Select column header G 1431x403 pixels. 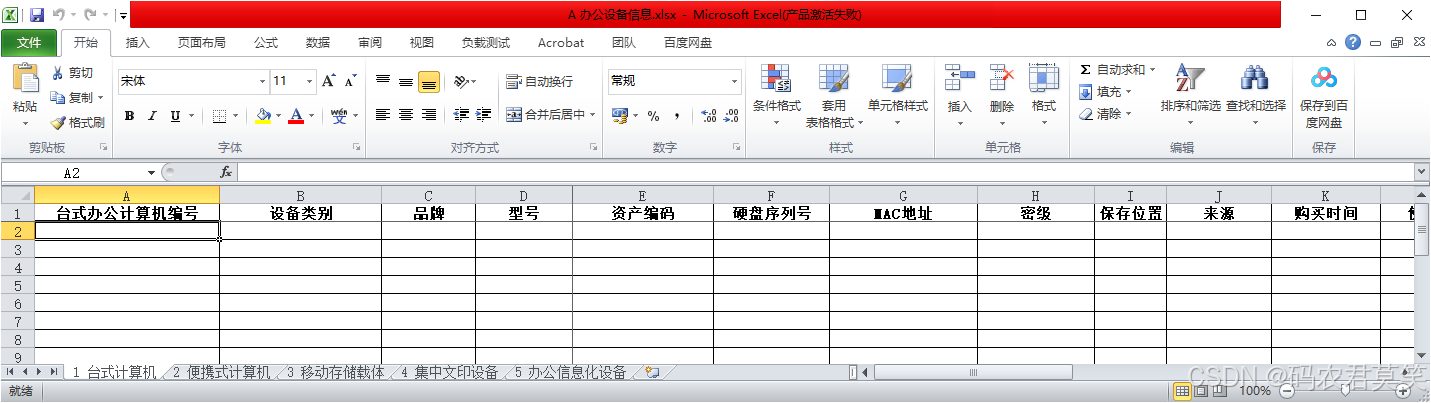point(903,195)
